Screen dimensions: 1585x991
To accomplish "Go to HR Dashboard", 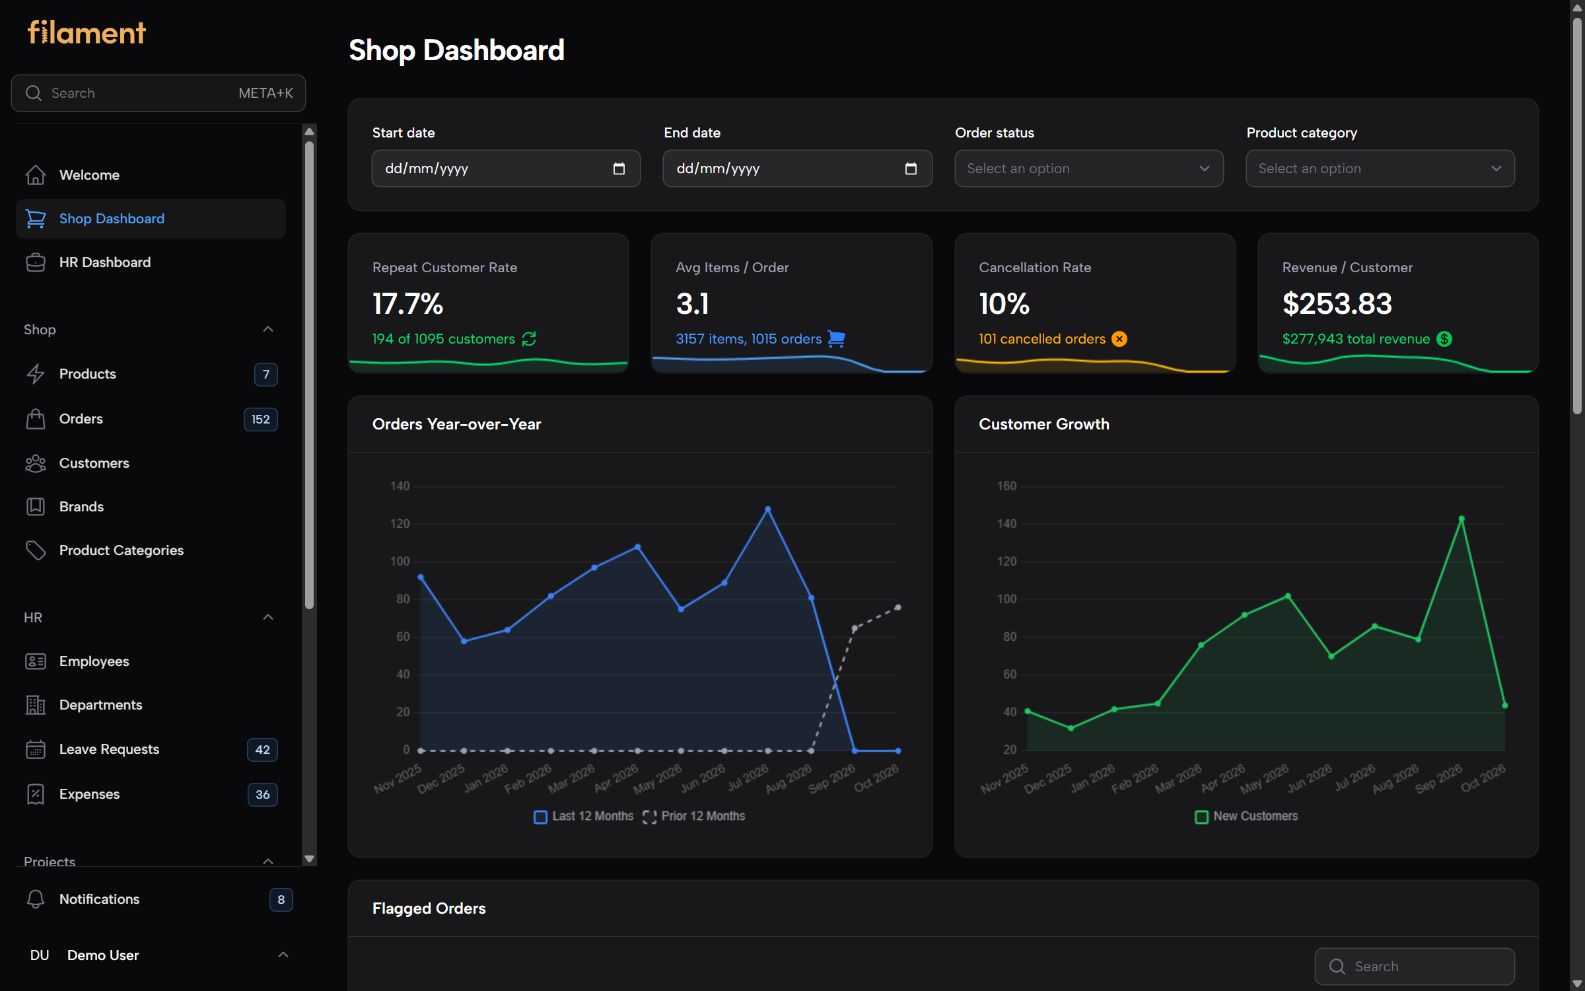I will point(151,263).
